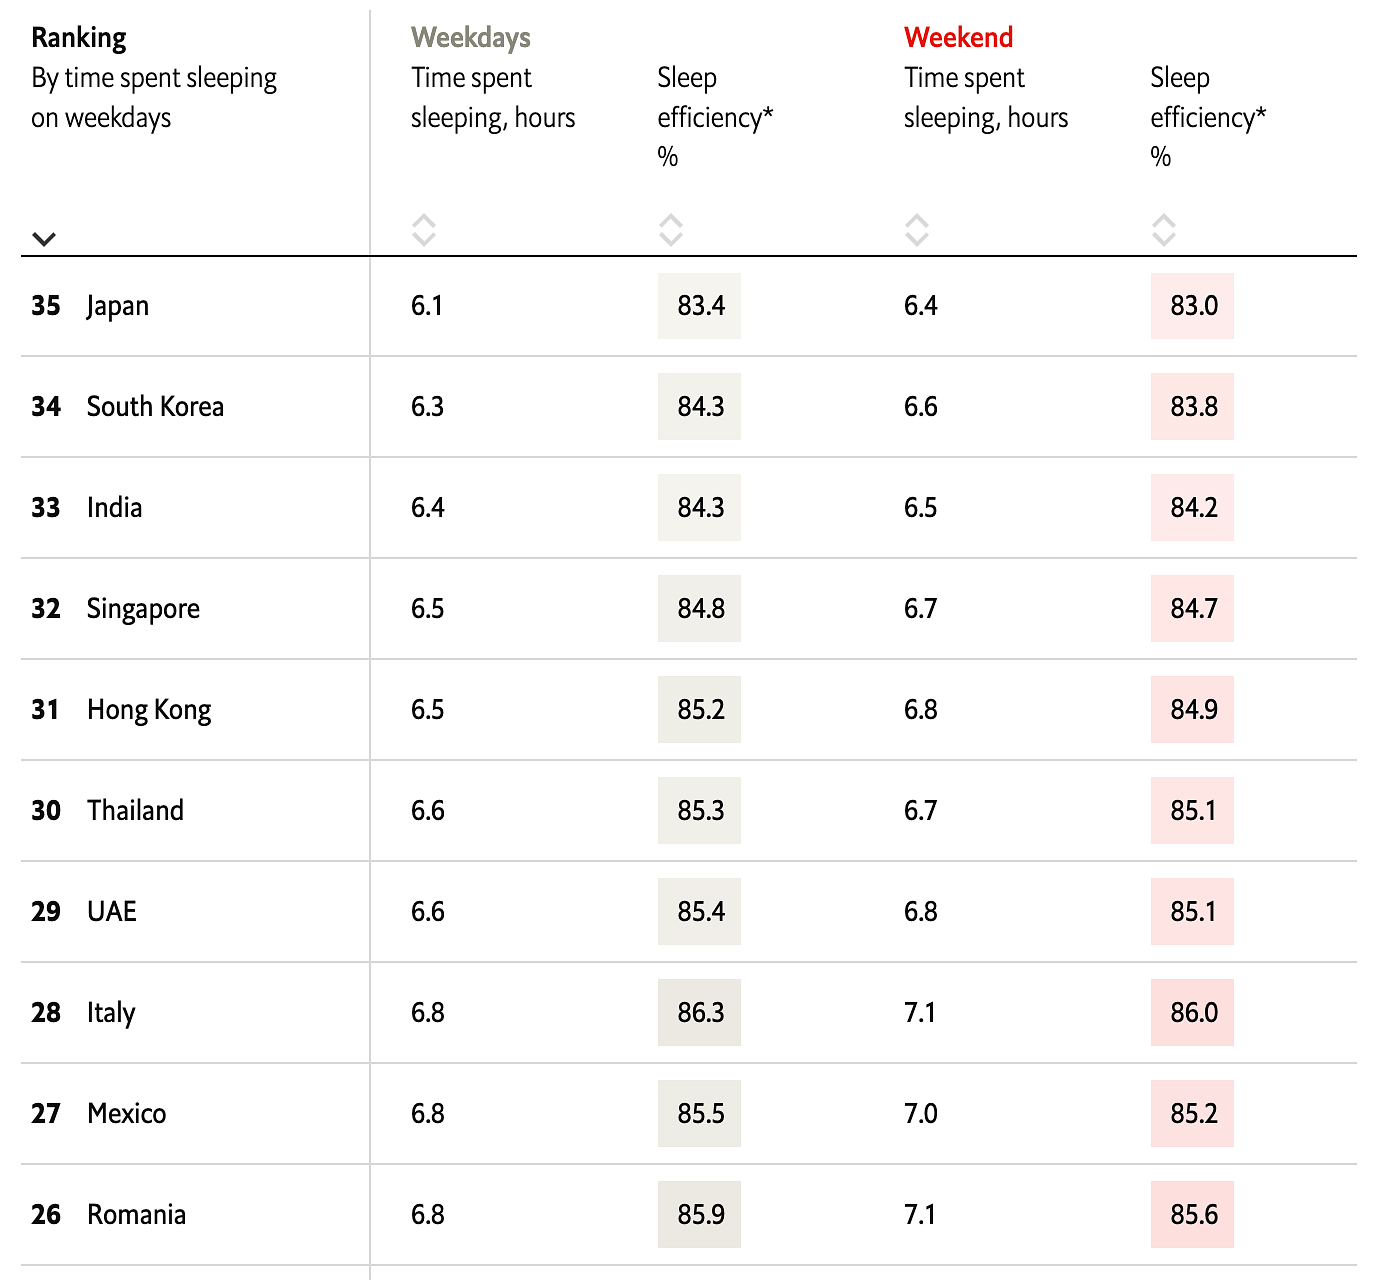Sort by weekday sleep efficiency
Viewport: 1378px width, 1280px height.
click(x=671, y=230)
